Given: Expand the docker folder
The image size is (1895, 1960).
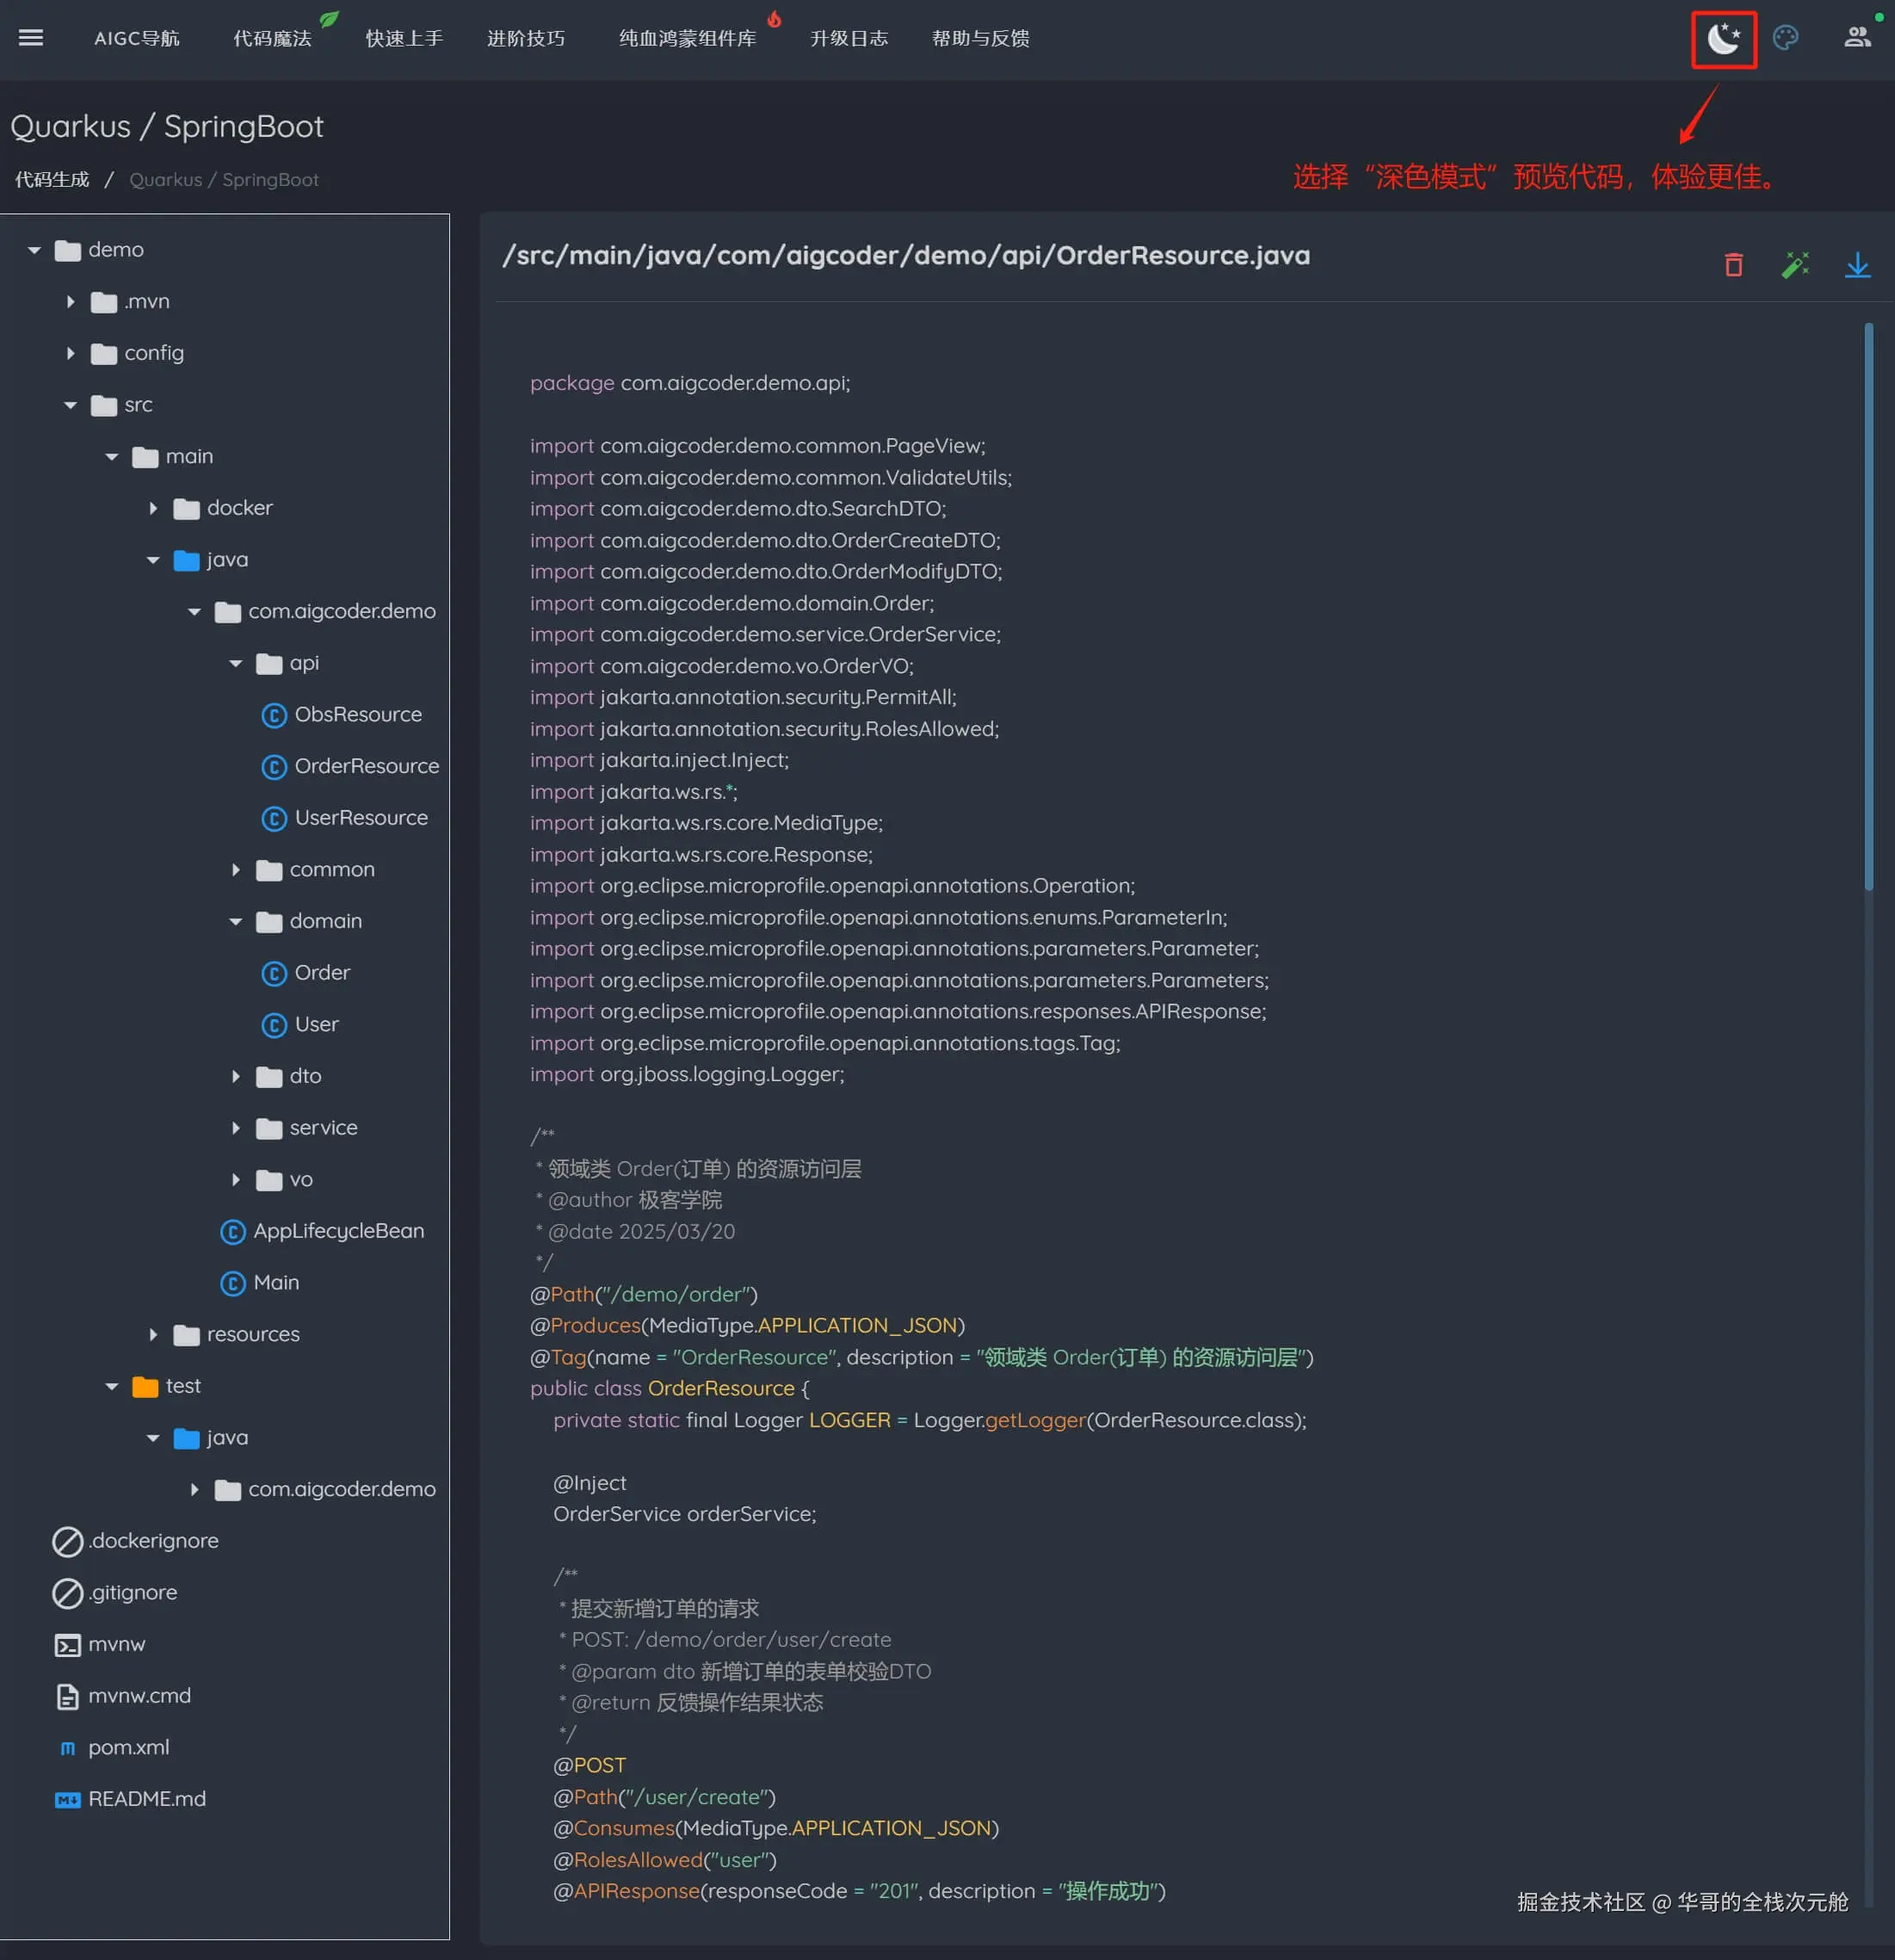Looking at the screenshot, I should coord(153,508).
